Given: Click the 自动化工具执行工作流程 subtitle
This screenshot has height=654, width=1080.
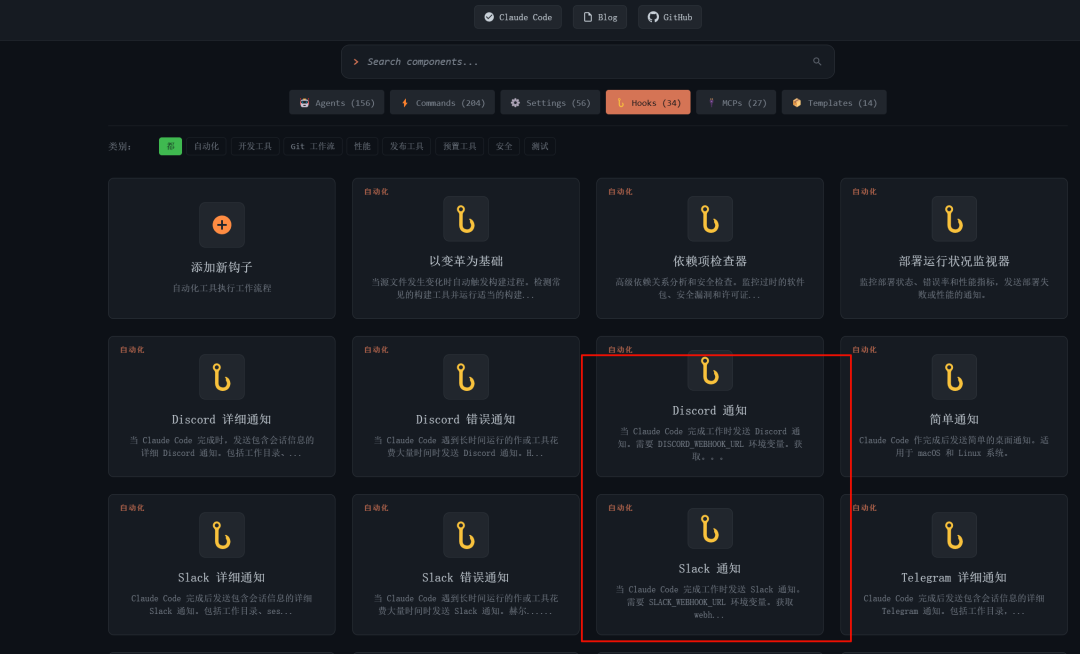Looking at the screenshot, I should pyautogui.click(x=222, y=288).
